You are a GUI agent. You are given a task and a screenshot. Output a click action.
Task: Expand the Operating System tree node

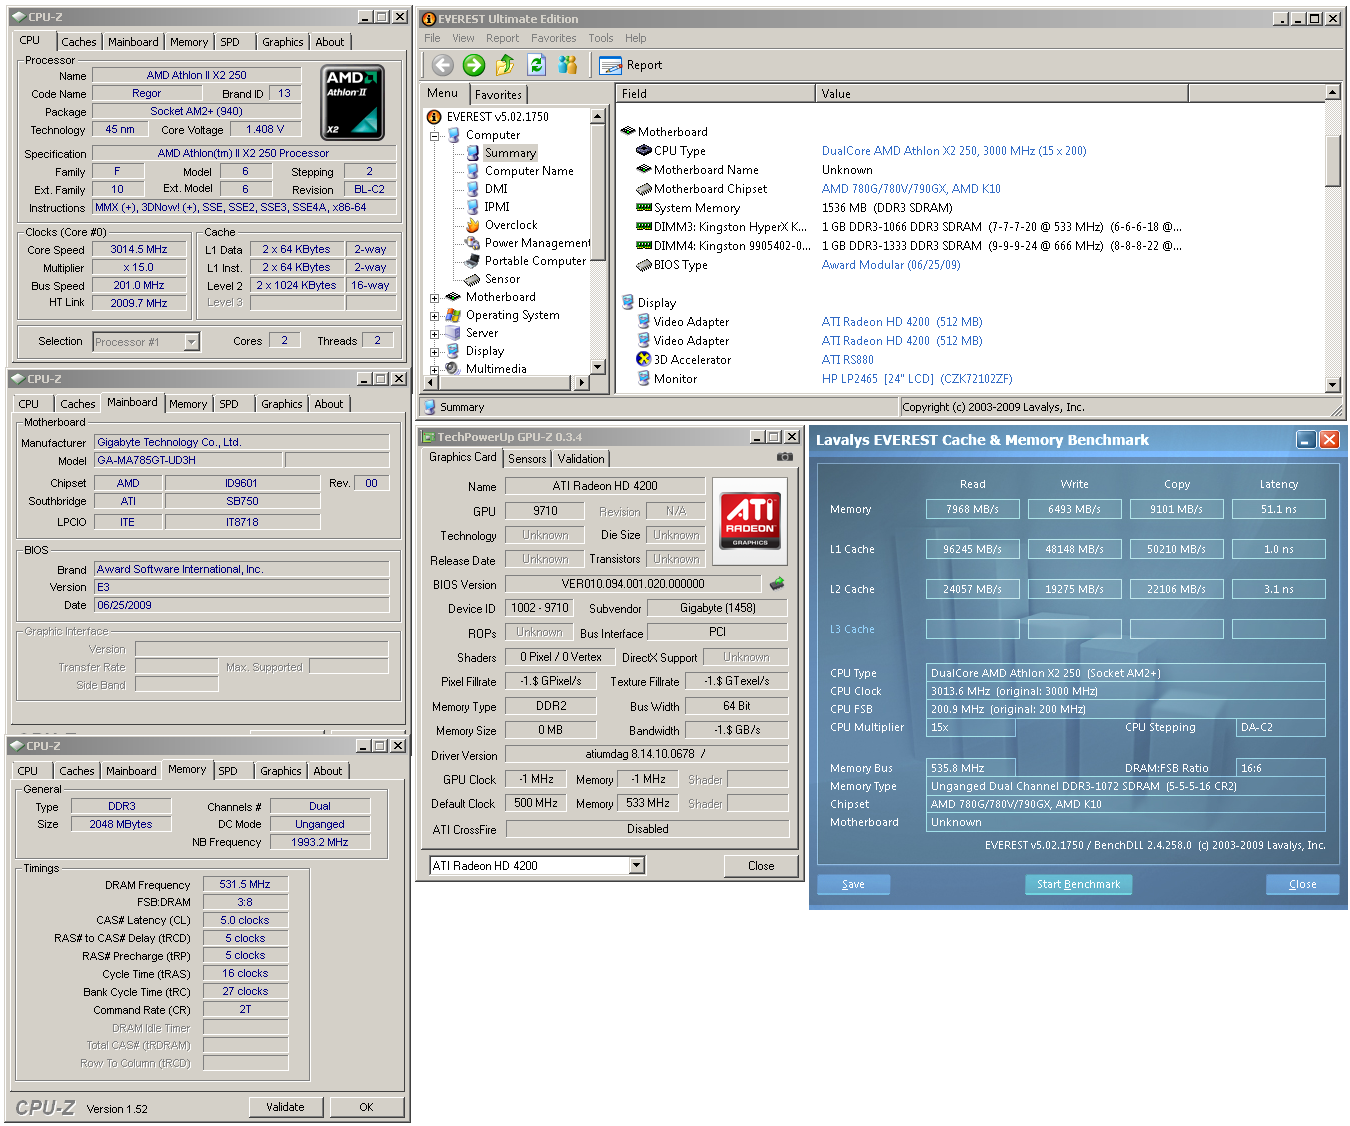434,316
